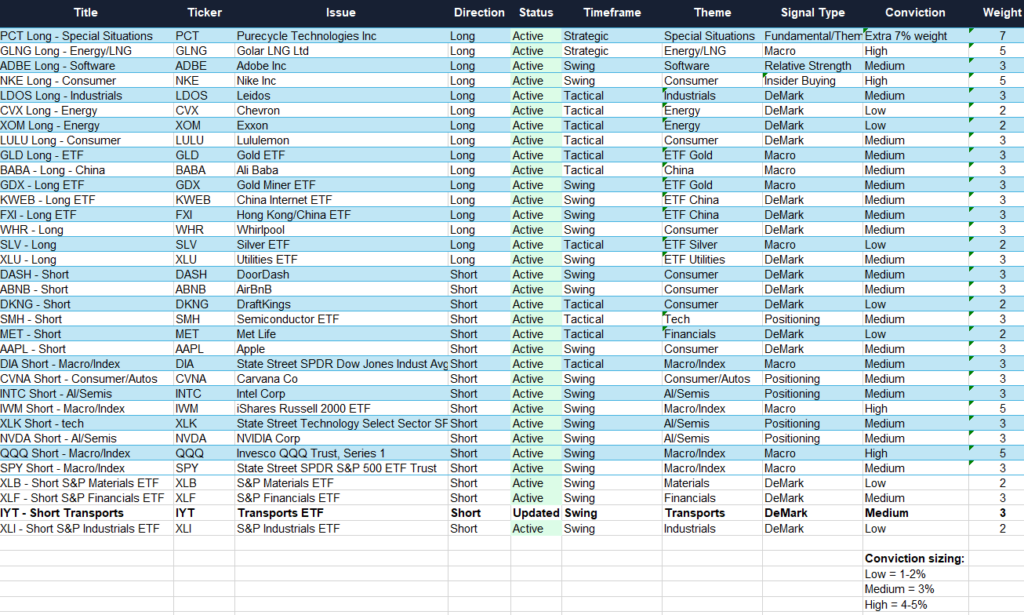Viewport: 1024px width, 615px height.
Task: Select the 'Chevron' issue cell
Action: pos(341,111)
